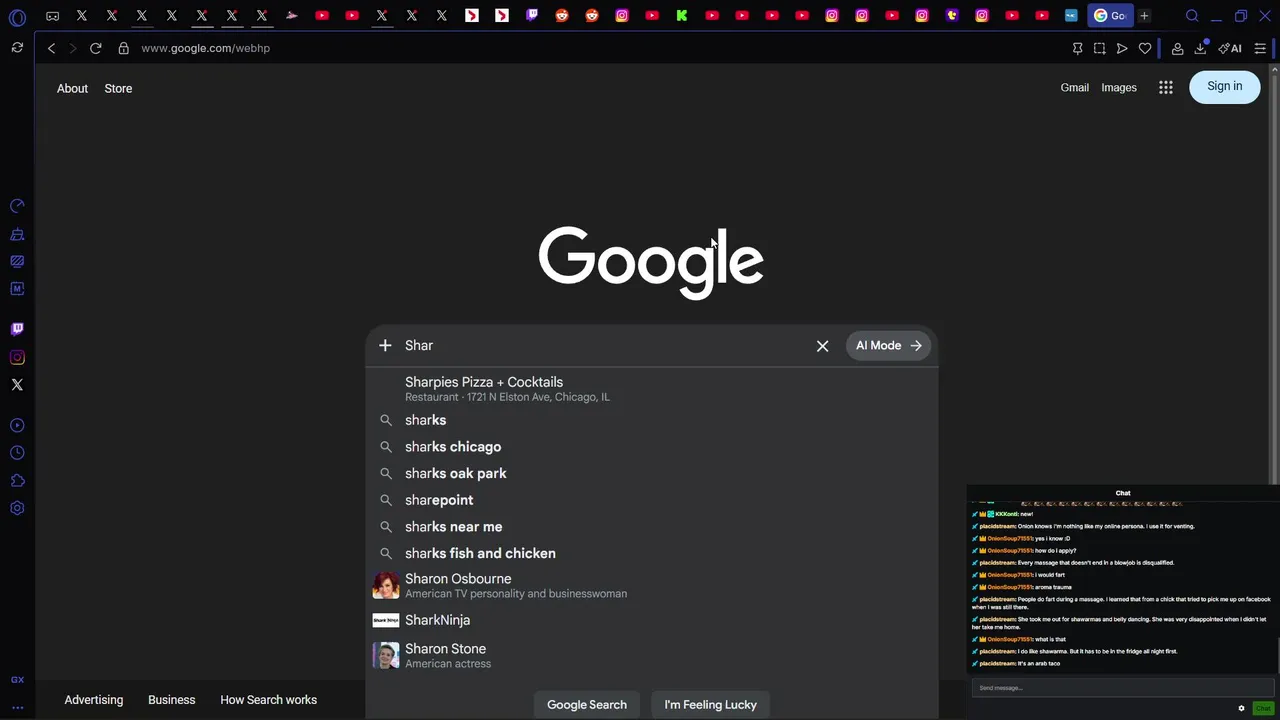Choose the SharkNinja suggestion
The image size is (1280, 720).
pos(652,620)
